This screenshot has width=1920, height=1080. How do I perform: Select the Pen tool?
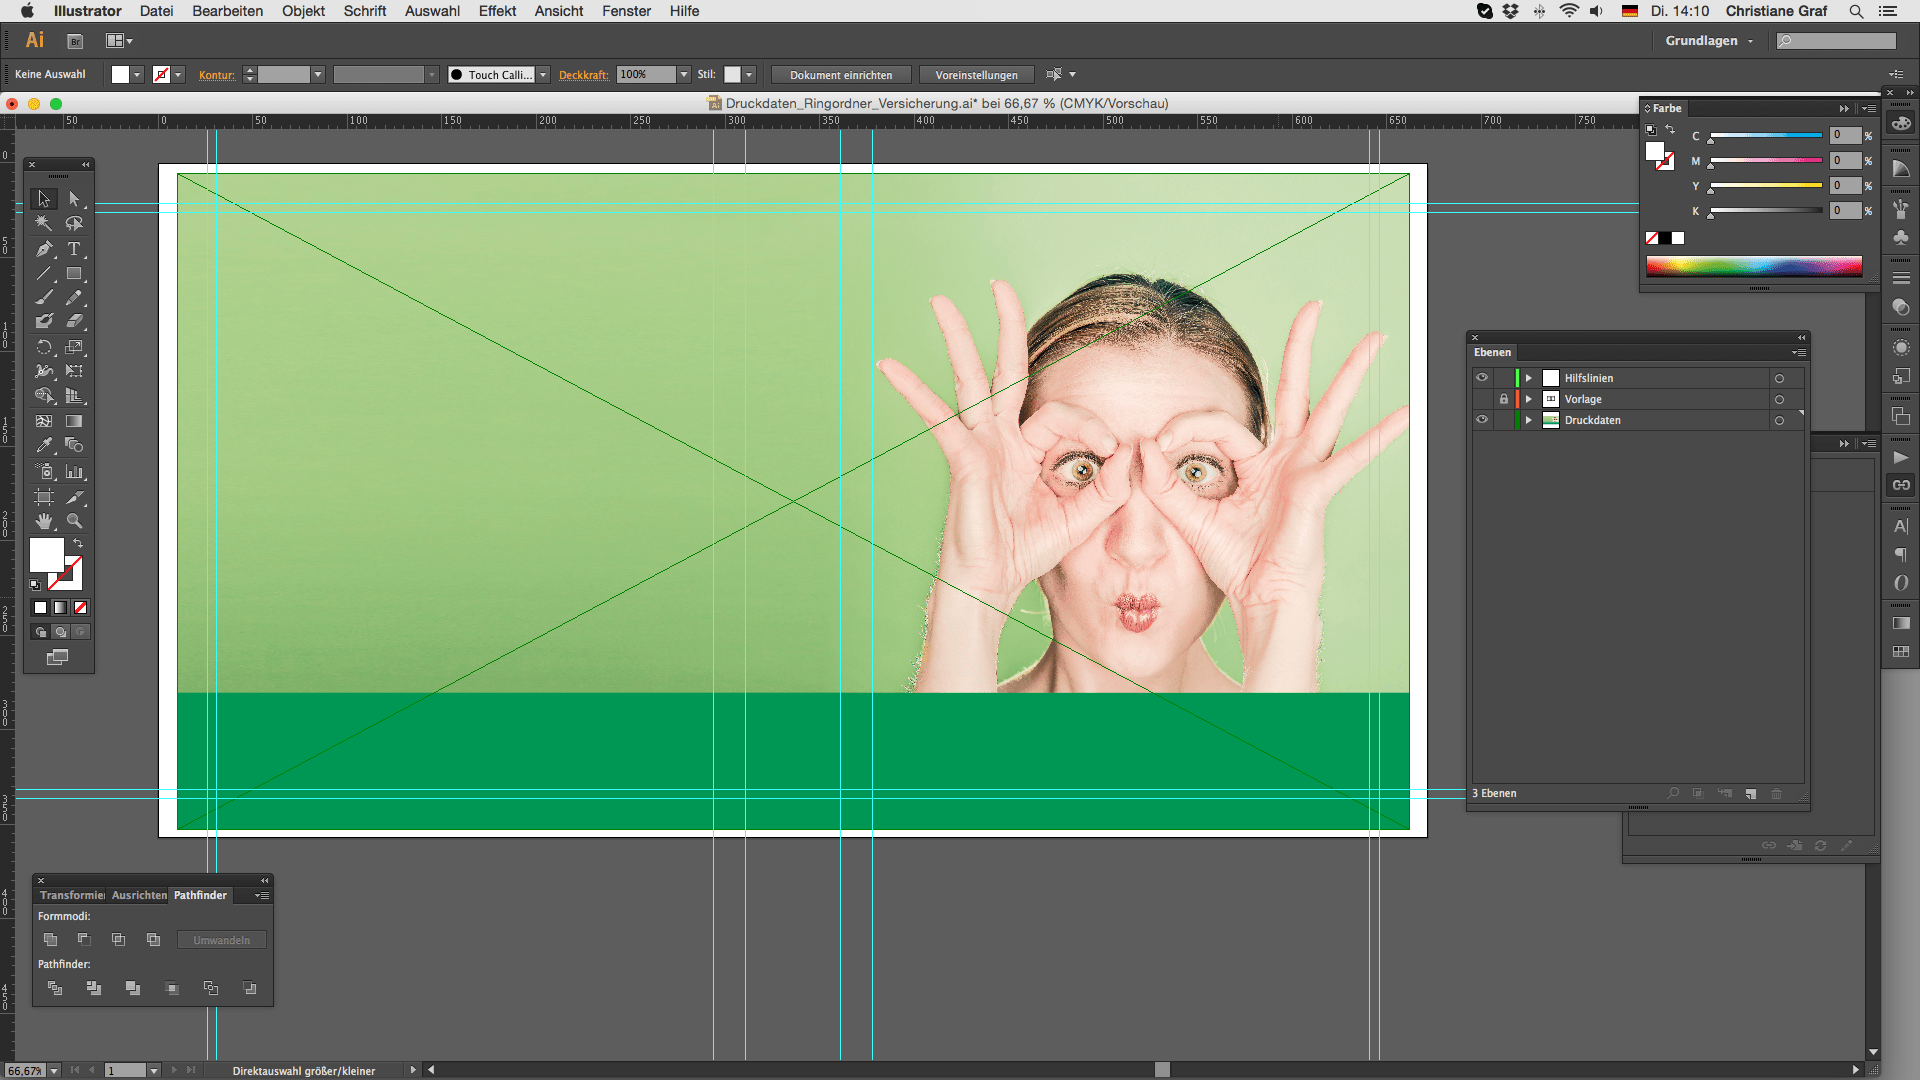pyautogui.click(x=44, y=249)
